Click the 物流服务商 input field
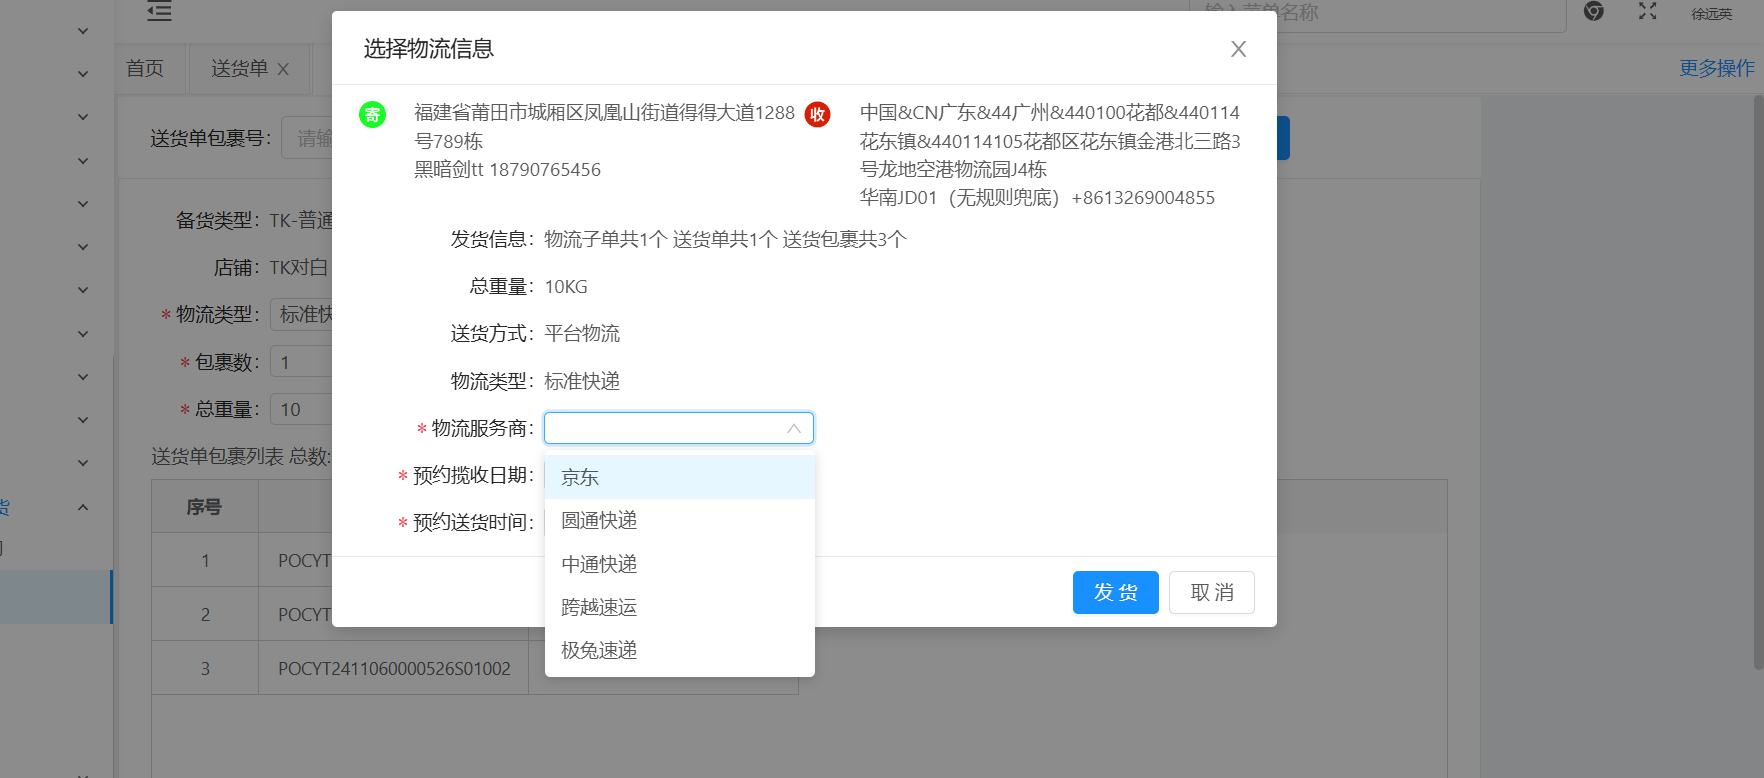Viewport: 1764px width, 778px height. (x=665, y=428)
